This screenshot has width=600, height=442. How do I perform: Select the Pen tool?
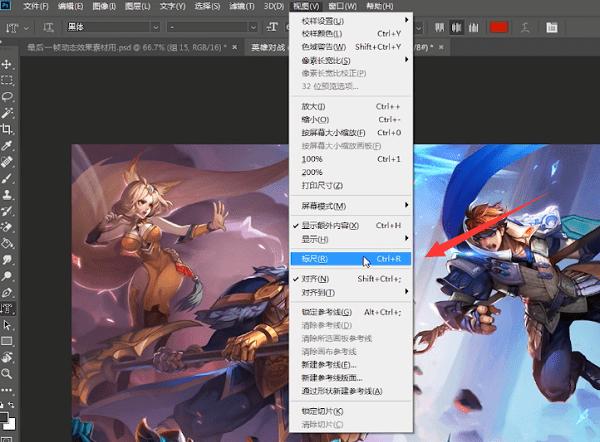pos(7,293)
